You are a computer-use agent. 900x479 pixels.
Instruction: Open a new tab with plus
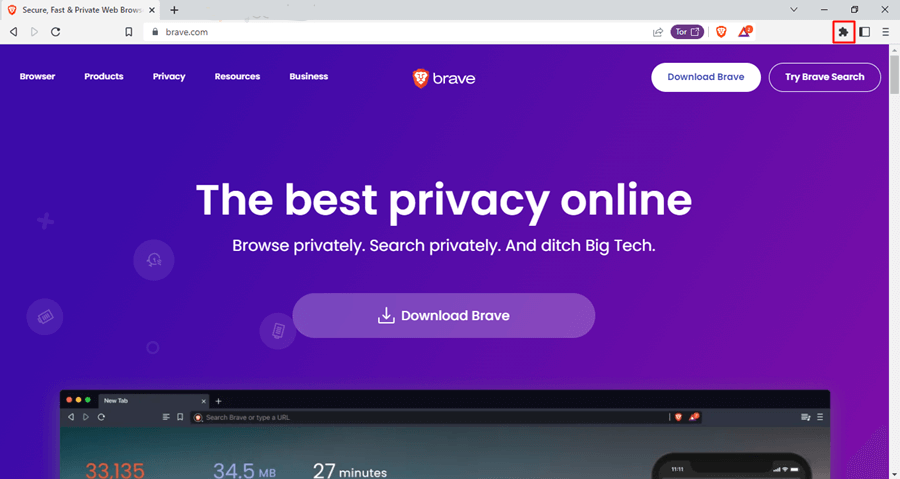click(x=174, y=10)
